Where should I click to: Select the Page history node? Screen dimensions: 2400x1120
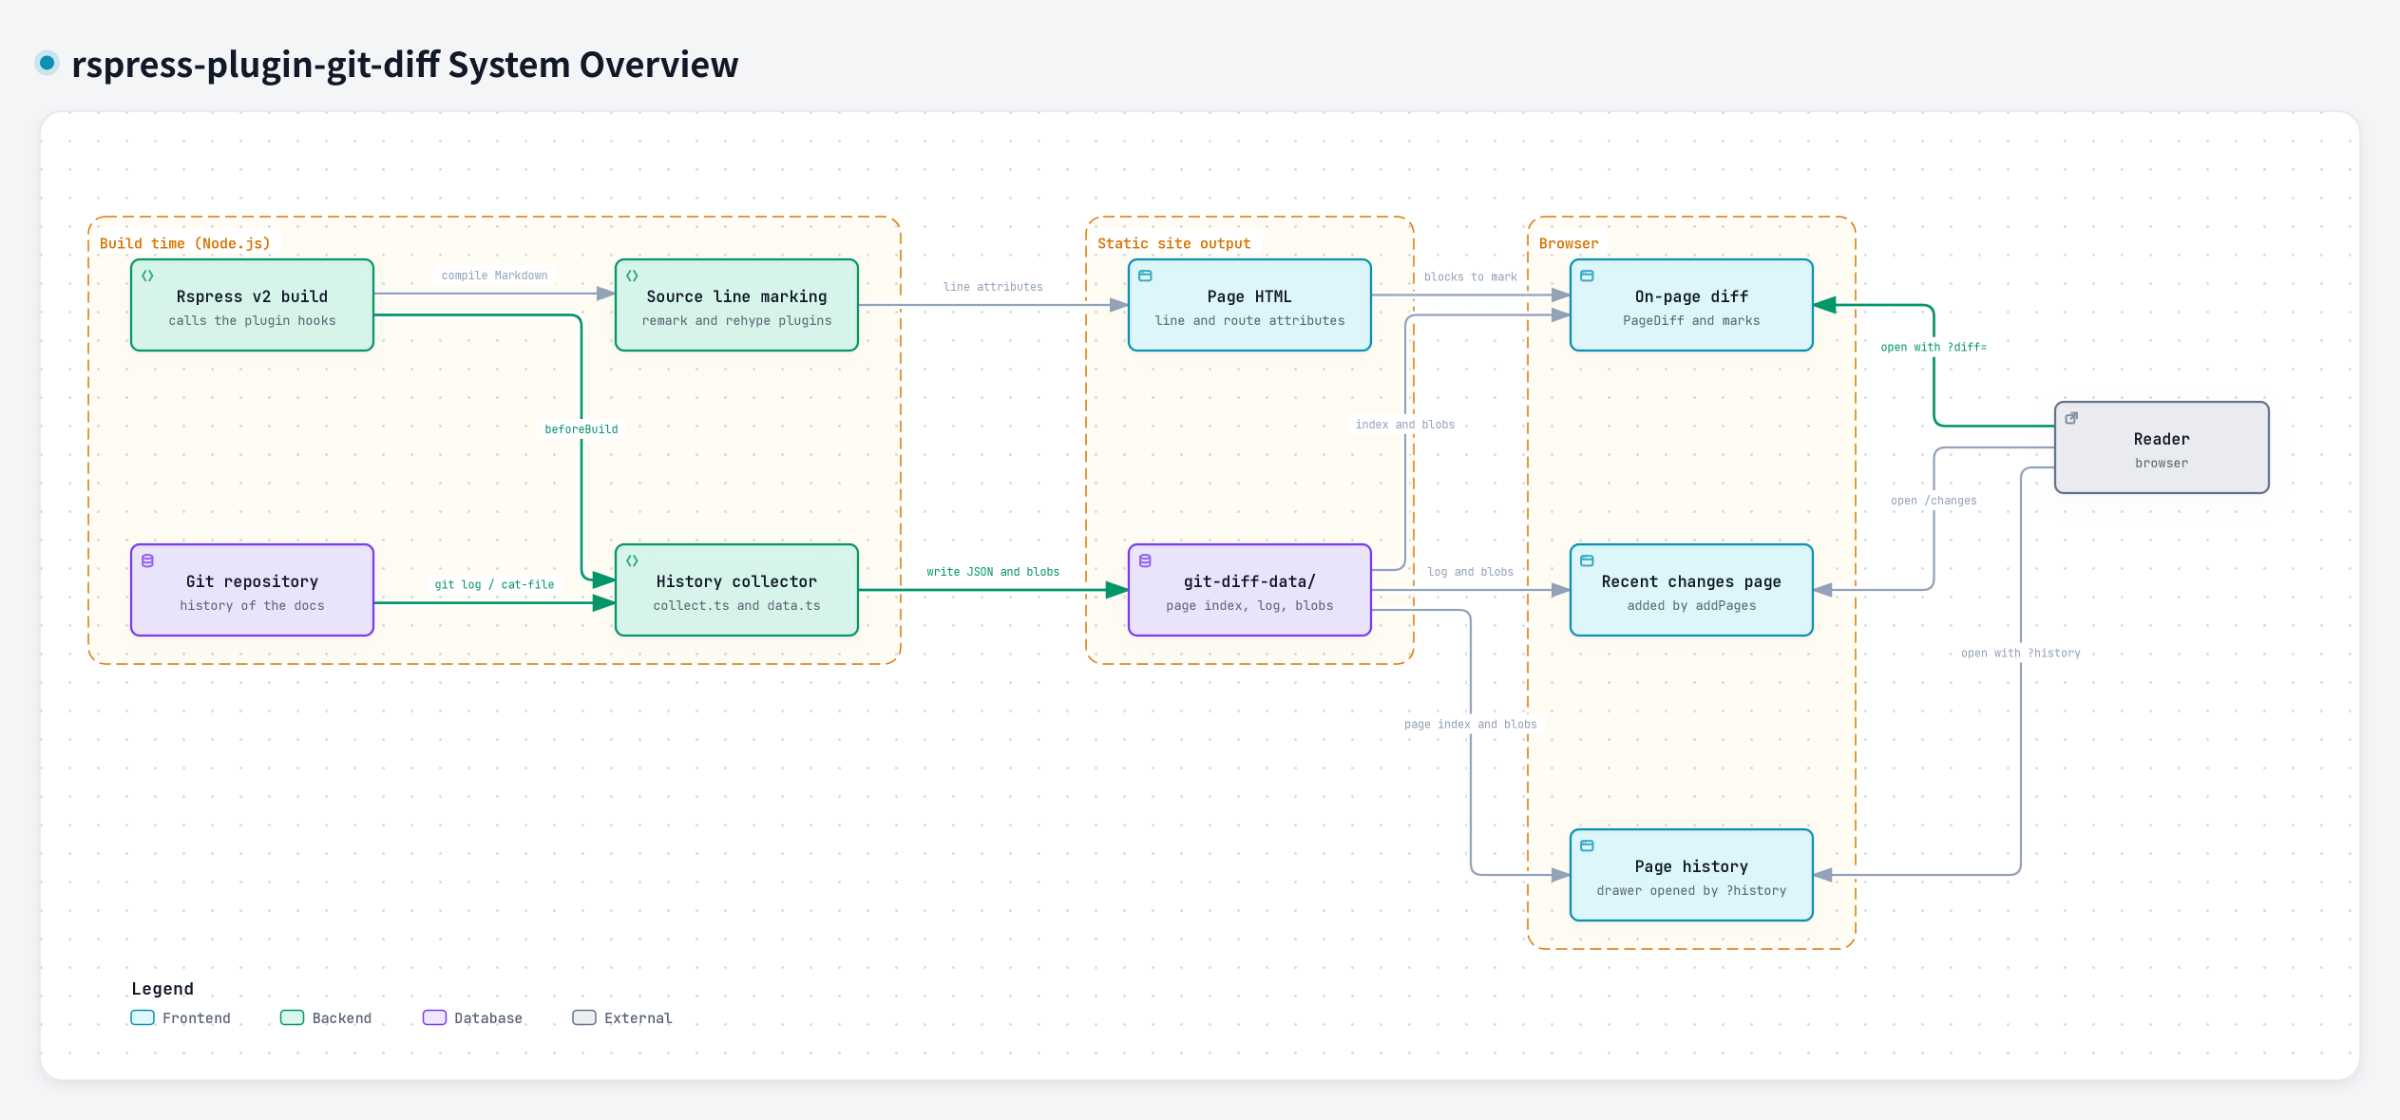coord(1692,875)
